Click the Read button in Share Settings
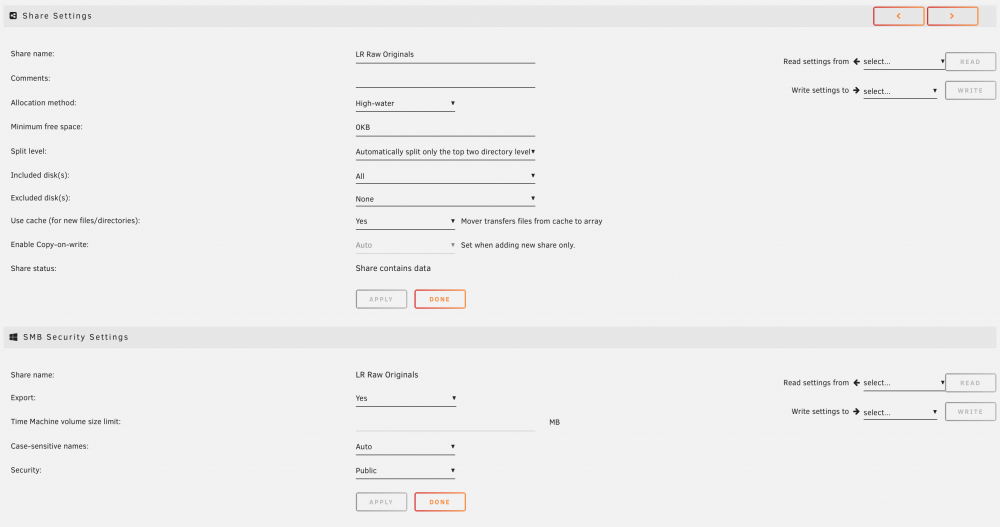Viewport: 1000px width, 527px height. tap(970, 62)
